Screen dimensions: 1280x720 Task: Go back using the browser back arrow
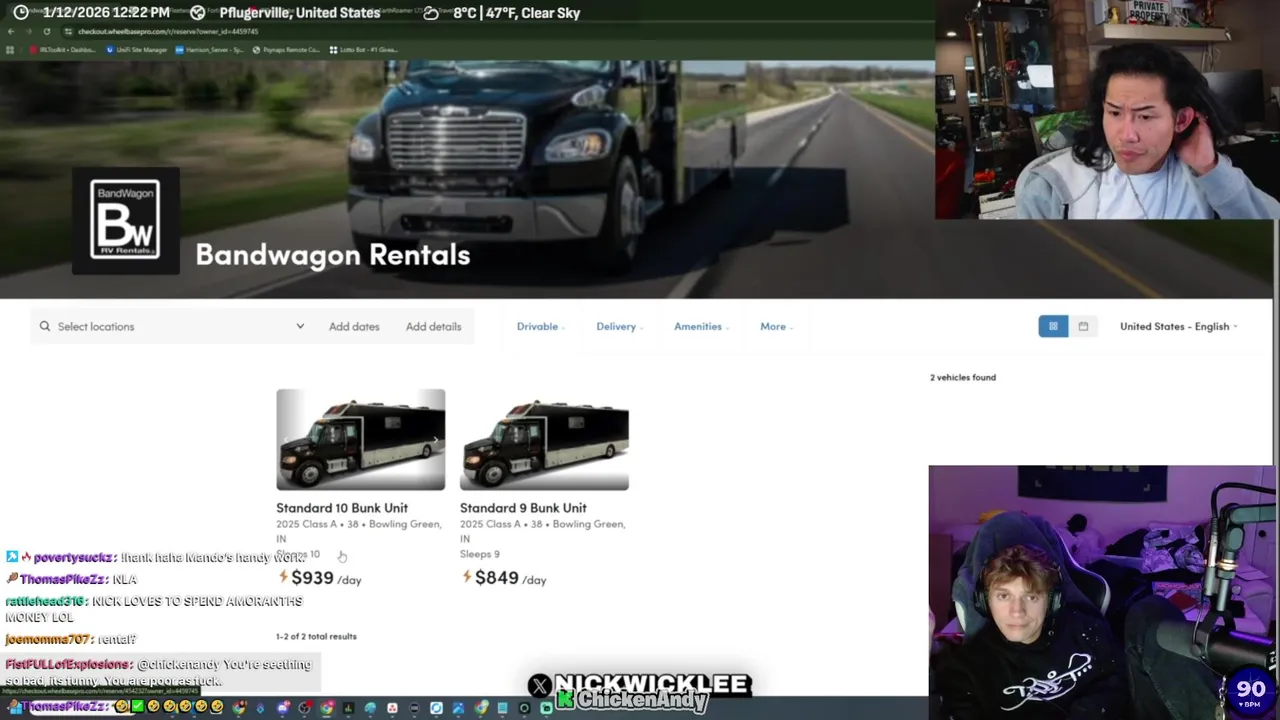tap(11, 31)
